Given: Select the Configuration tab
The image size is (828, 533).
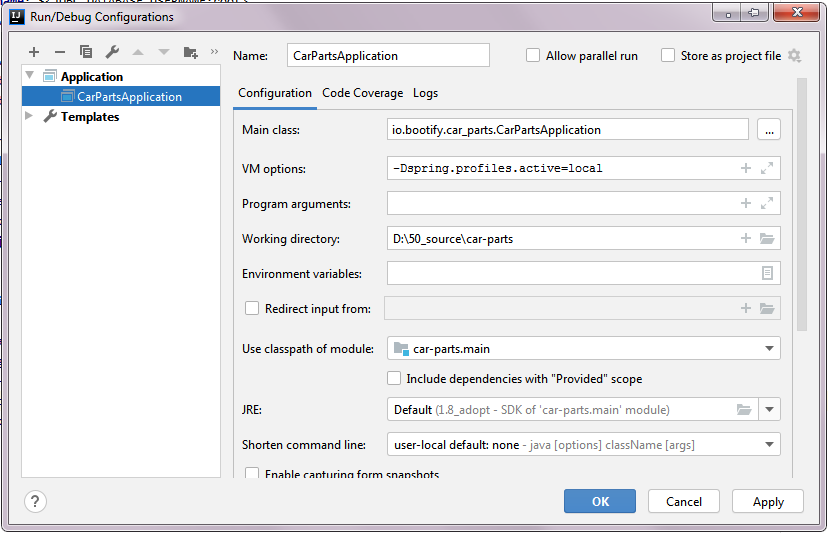Looking at the screenshot, I should (x=275, y=93).
